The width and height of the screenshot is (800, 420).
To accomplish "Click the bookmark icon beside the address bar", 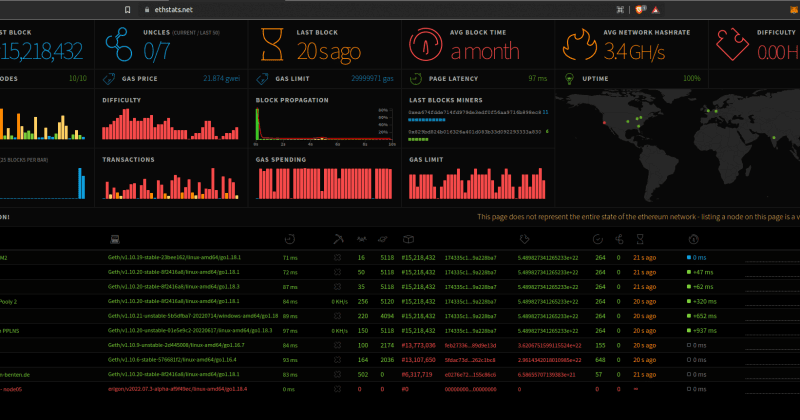I will tap(128, 9).
